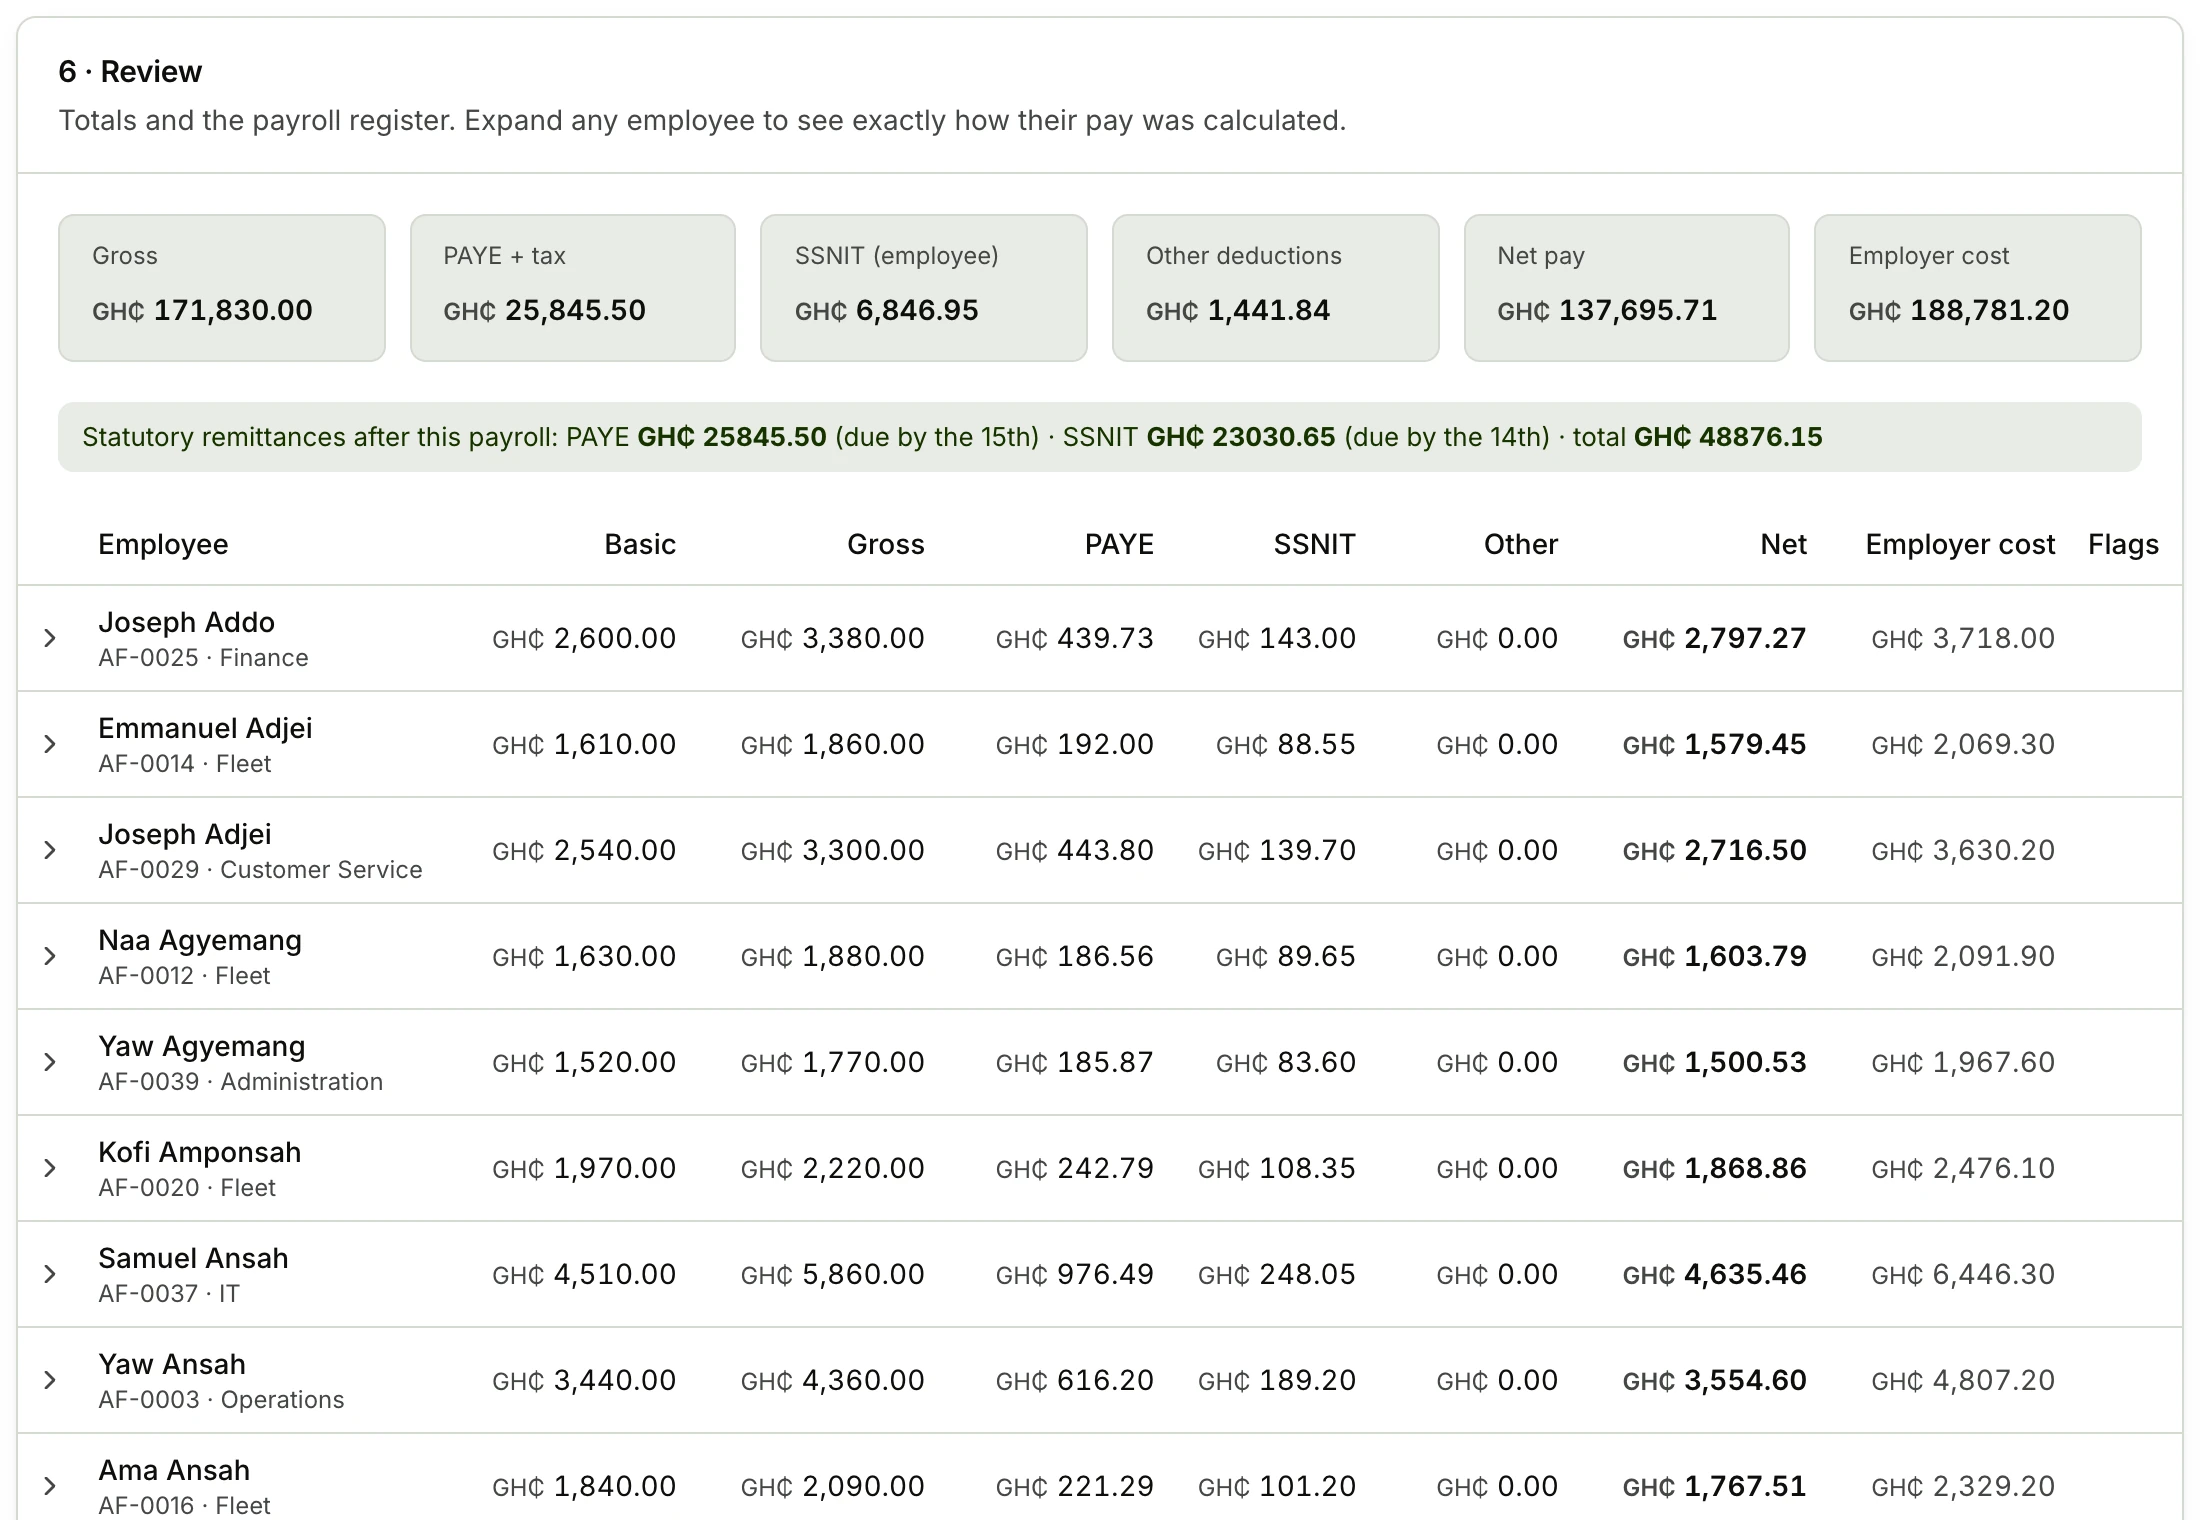
Task: Click the Basic column header
Action: point(640,544)
